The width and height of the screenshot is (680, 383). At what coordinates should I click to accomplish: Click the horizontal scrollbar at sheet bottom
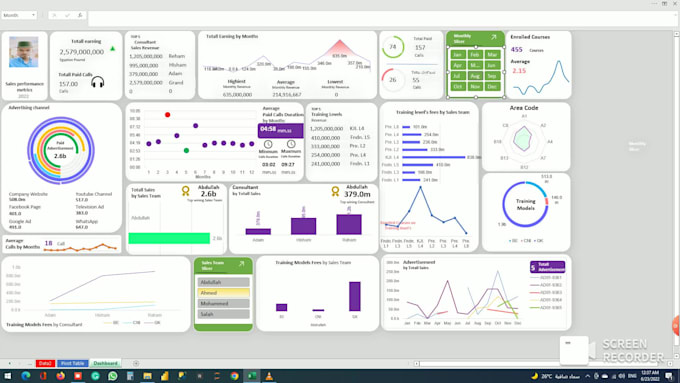(538, 363)
